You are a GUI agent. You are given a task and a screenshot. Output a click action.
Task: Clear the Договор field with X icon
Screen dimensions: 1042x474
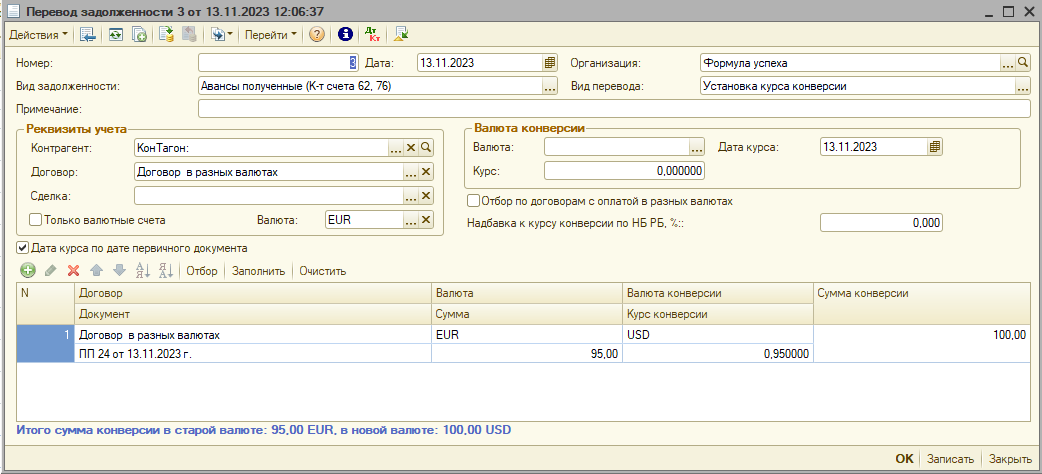coord(426,172)
